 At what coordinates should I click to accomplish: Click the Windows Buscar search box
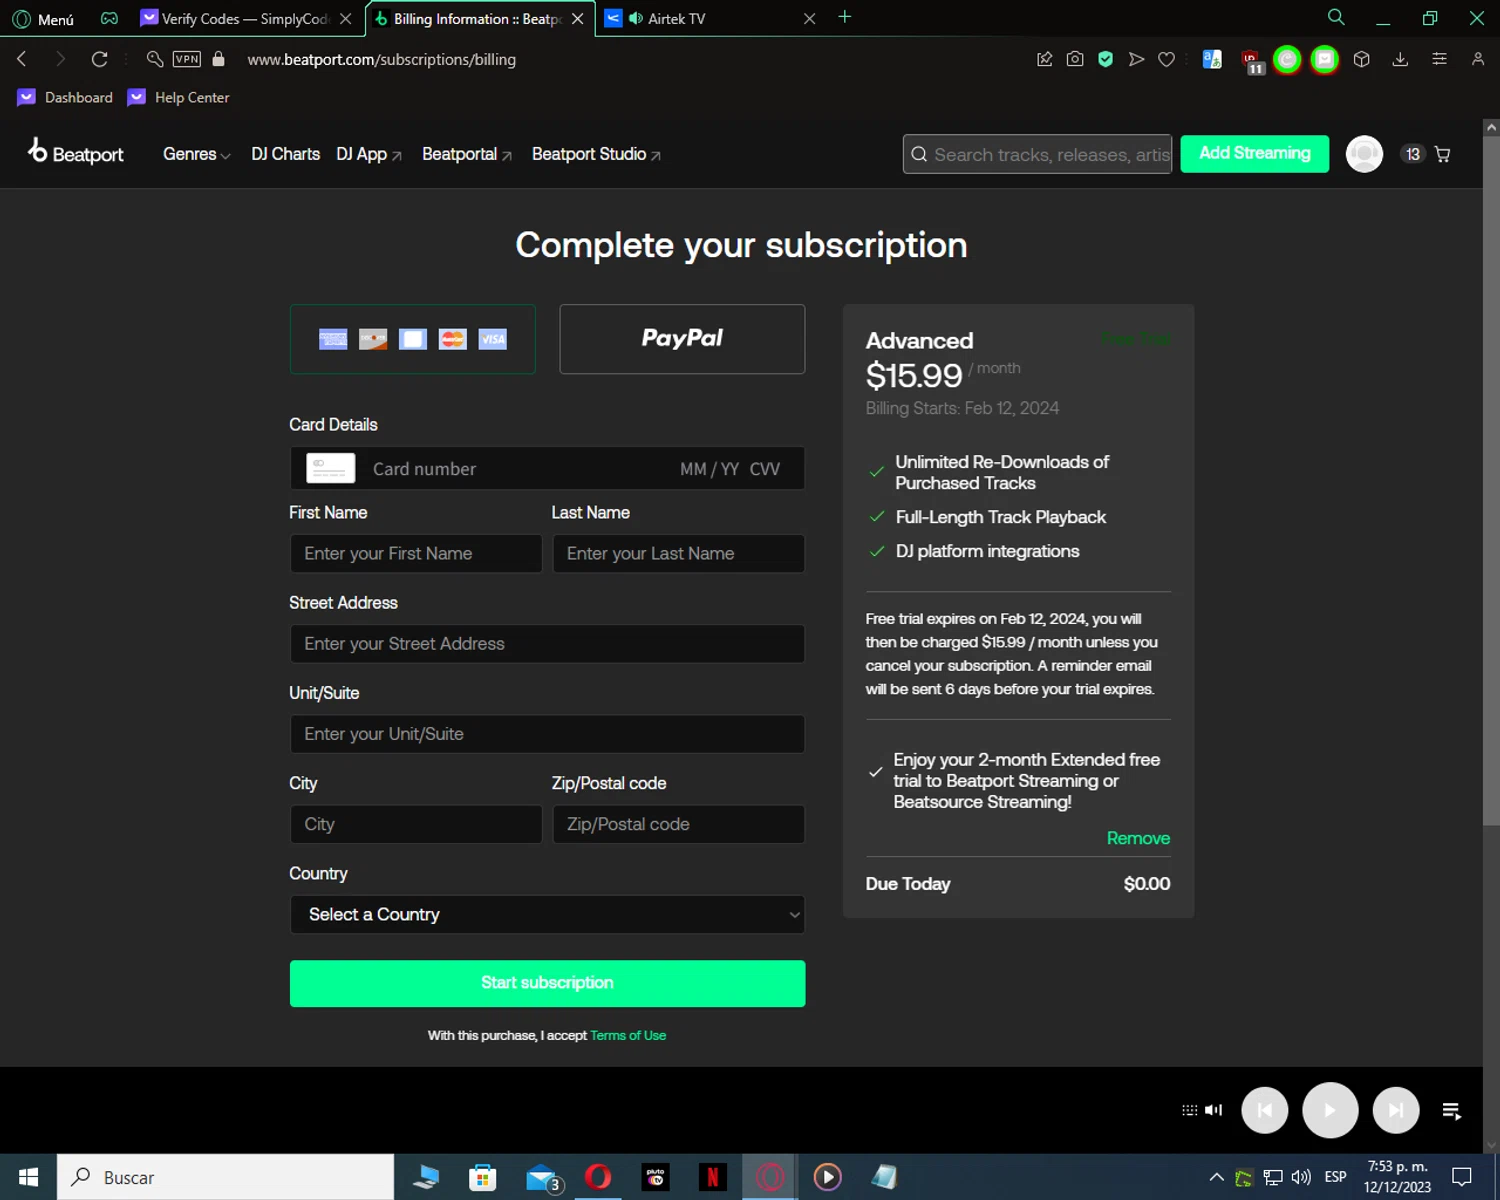[226, 1177]
